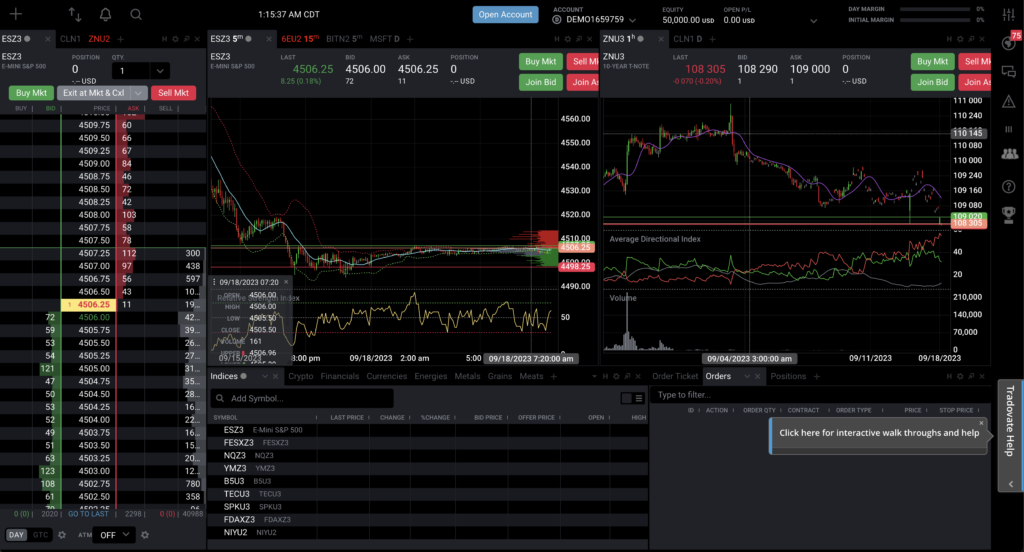
Task: Open the chat bubbles icon in right sidebar
Action: click(x=1009, y=72)
